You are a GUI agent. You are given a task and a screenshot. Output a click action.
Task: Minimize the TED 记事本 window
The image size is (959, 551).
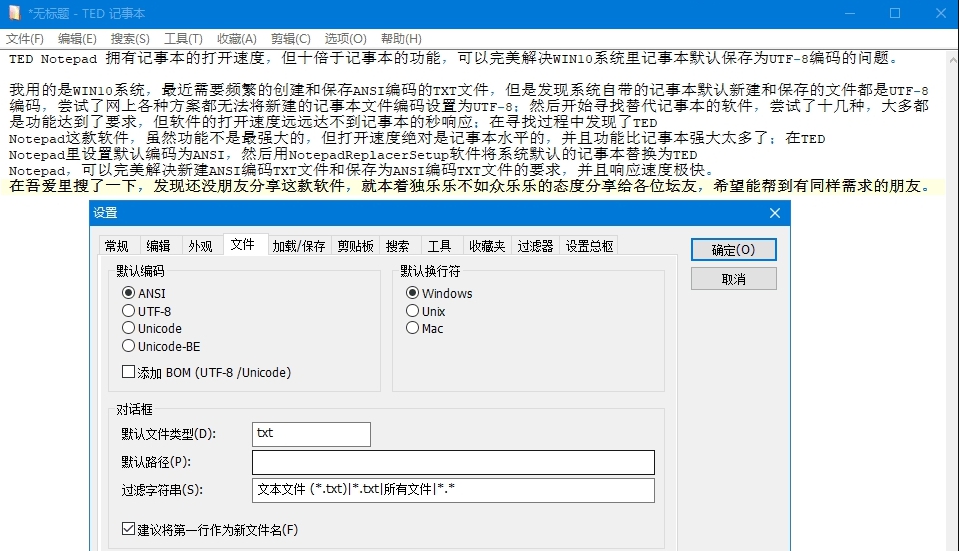[850, 13]
